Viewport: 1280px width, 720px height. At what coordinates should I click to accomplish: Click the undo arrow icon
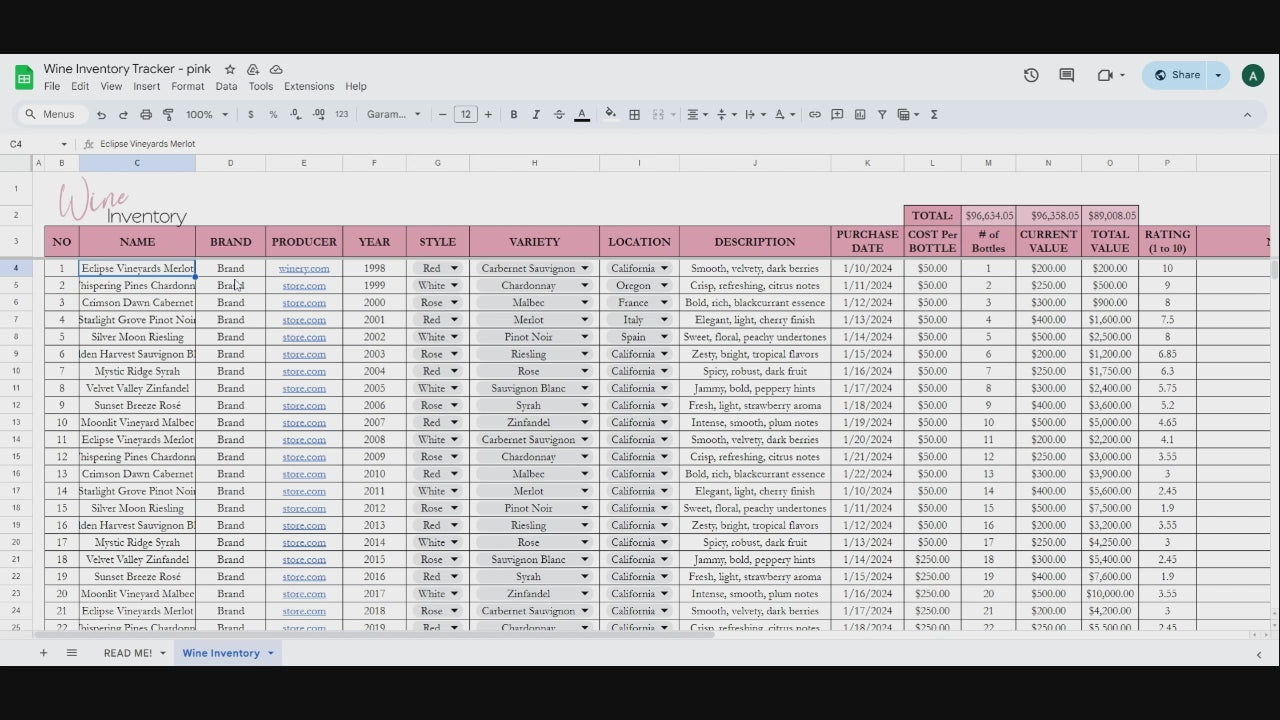point(101,115)
